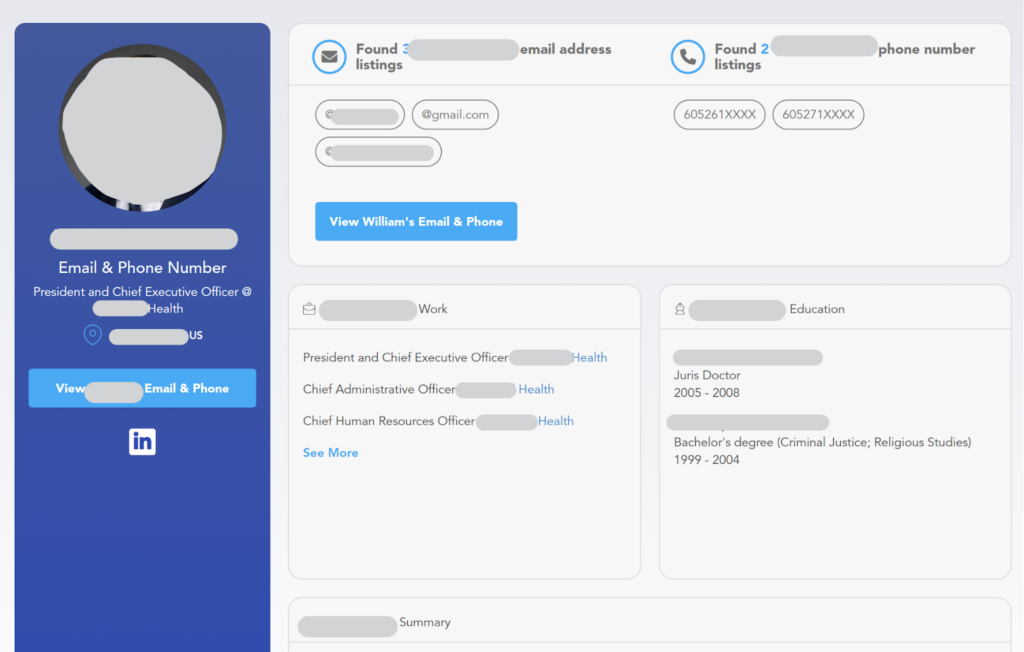Click the Education panel header
The width and height of the screenshot is (1024, 652).
(x=817, y=309)
